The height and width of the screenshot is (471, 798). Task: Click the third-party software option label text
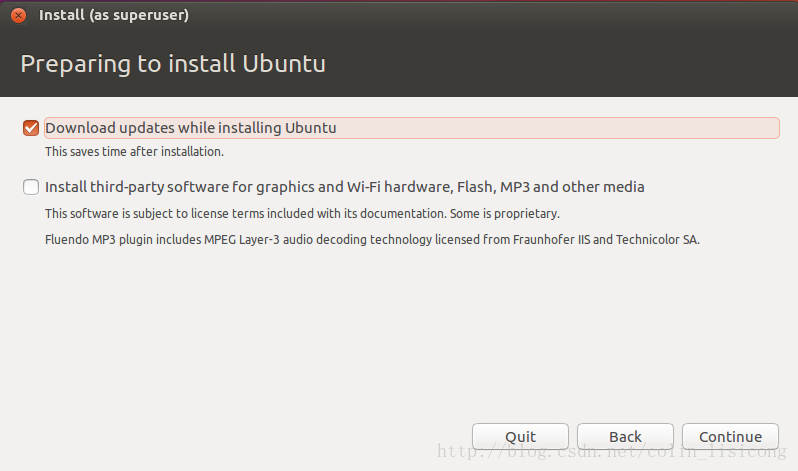[x=344, y=187]
